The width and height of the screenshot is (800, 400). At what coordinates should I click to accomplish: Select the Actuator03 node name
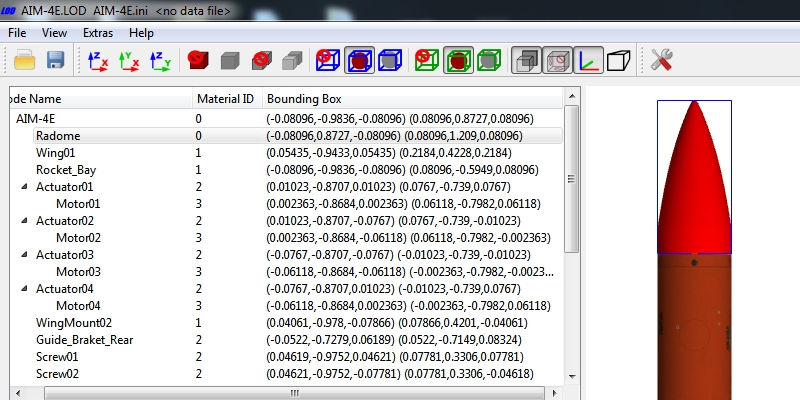[x=65, y=255]
